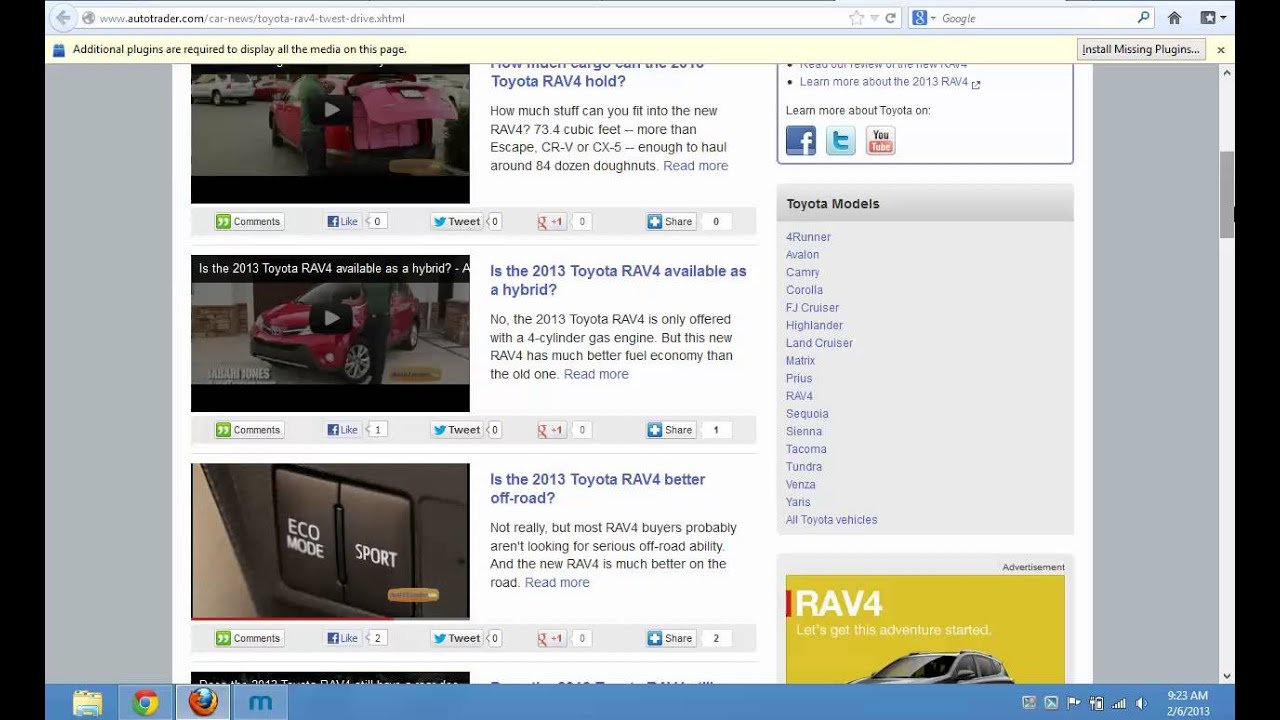The height and width of the screenshot is (720, 1280).
Task: Like the off-road article on Facebook
Action: 343,638
